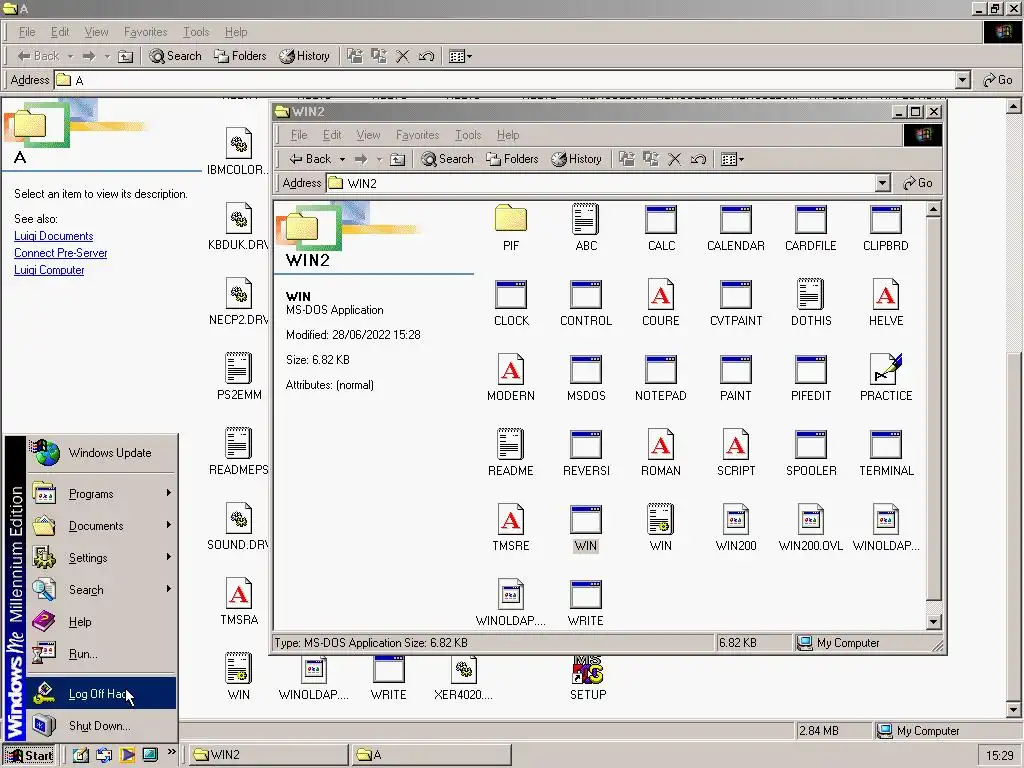The height and width of the screenshot is (768, 1024).
Task: Expand Settings submenu in Start menu
Action: click(101, 558)
